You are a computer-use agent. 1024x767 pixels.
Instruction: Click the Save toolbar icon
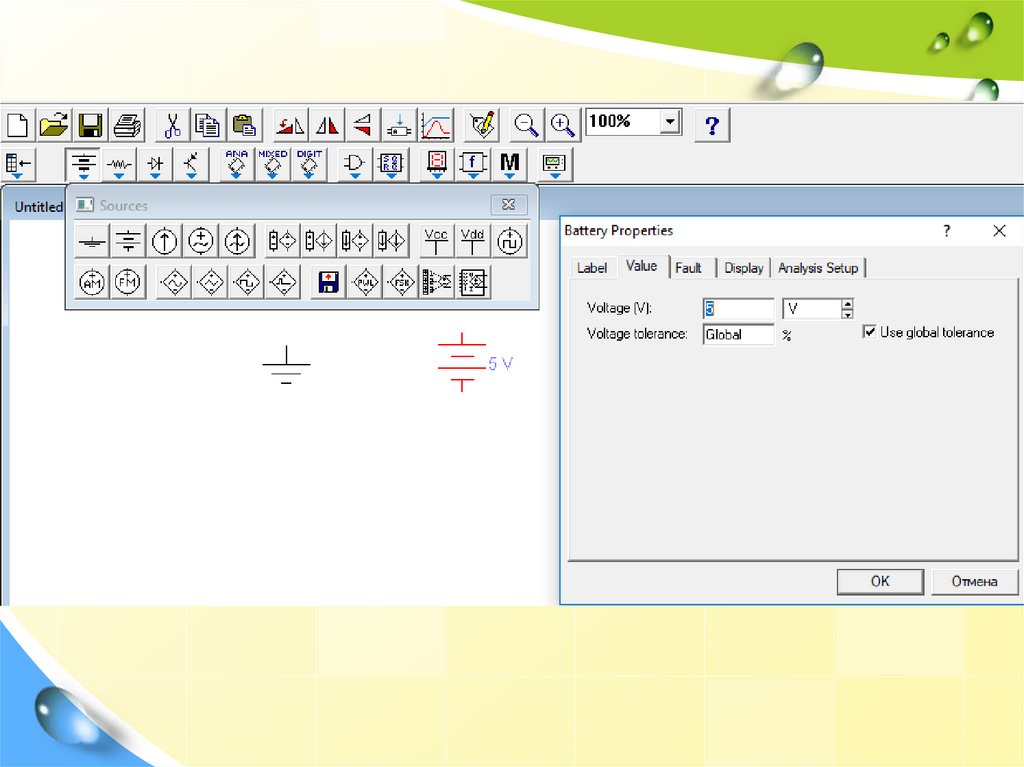(91, 125)
